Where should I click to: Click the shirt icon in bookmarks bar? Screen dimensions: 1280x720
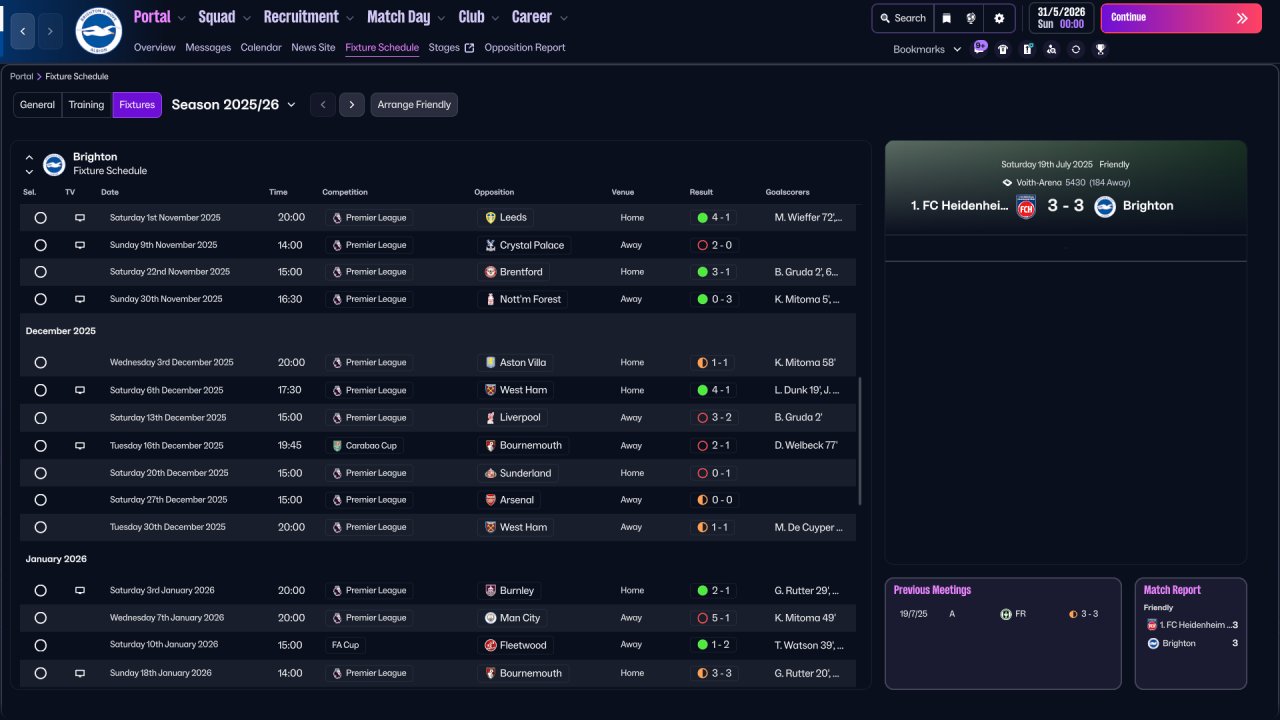tap(1003, 49)
